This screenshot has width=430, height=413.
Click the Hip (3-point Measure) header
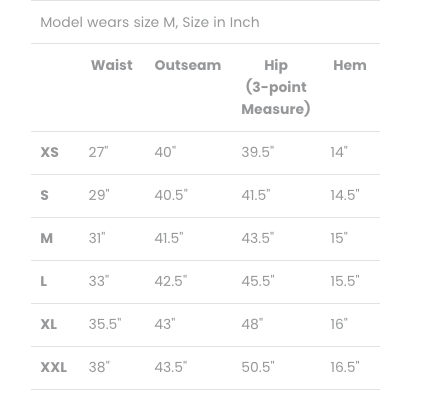point(276,87)
